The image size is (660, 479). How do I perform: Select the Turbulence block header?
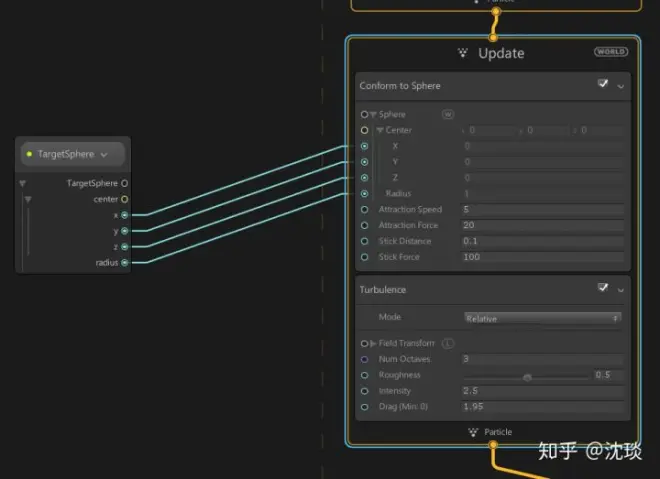pyautogui.click(x=493, y=290)
